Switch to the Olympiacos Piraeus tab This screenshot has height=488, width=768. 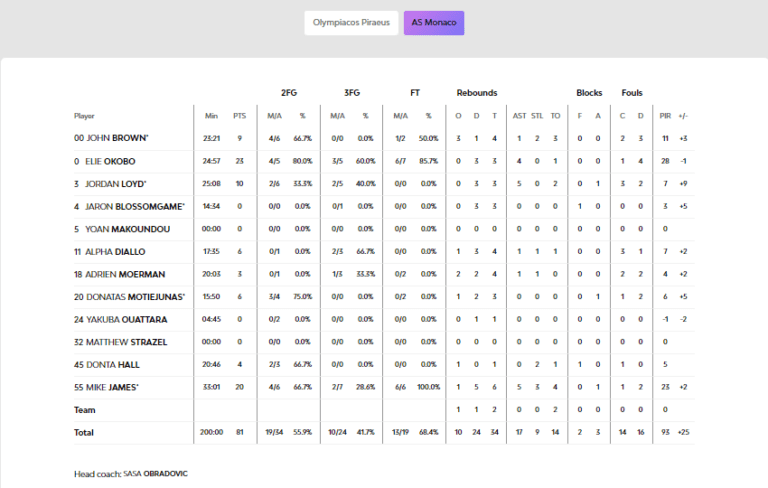[x=350, y=23]
